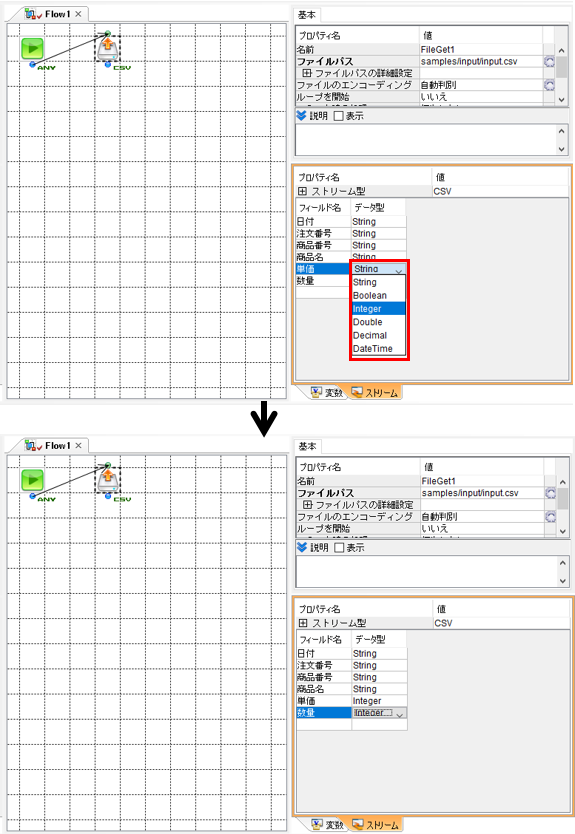Click the green Start component in lower flow
This screenshot has height=834, width=575.
click(32, 480)
